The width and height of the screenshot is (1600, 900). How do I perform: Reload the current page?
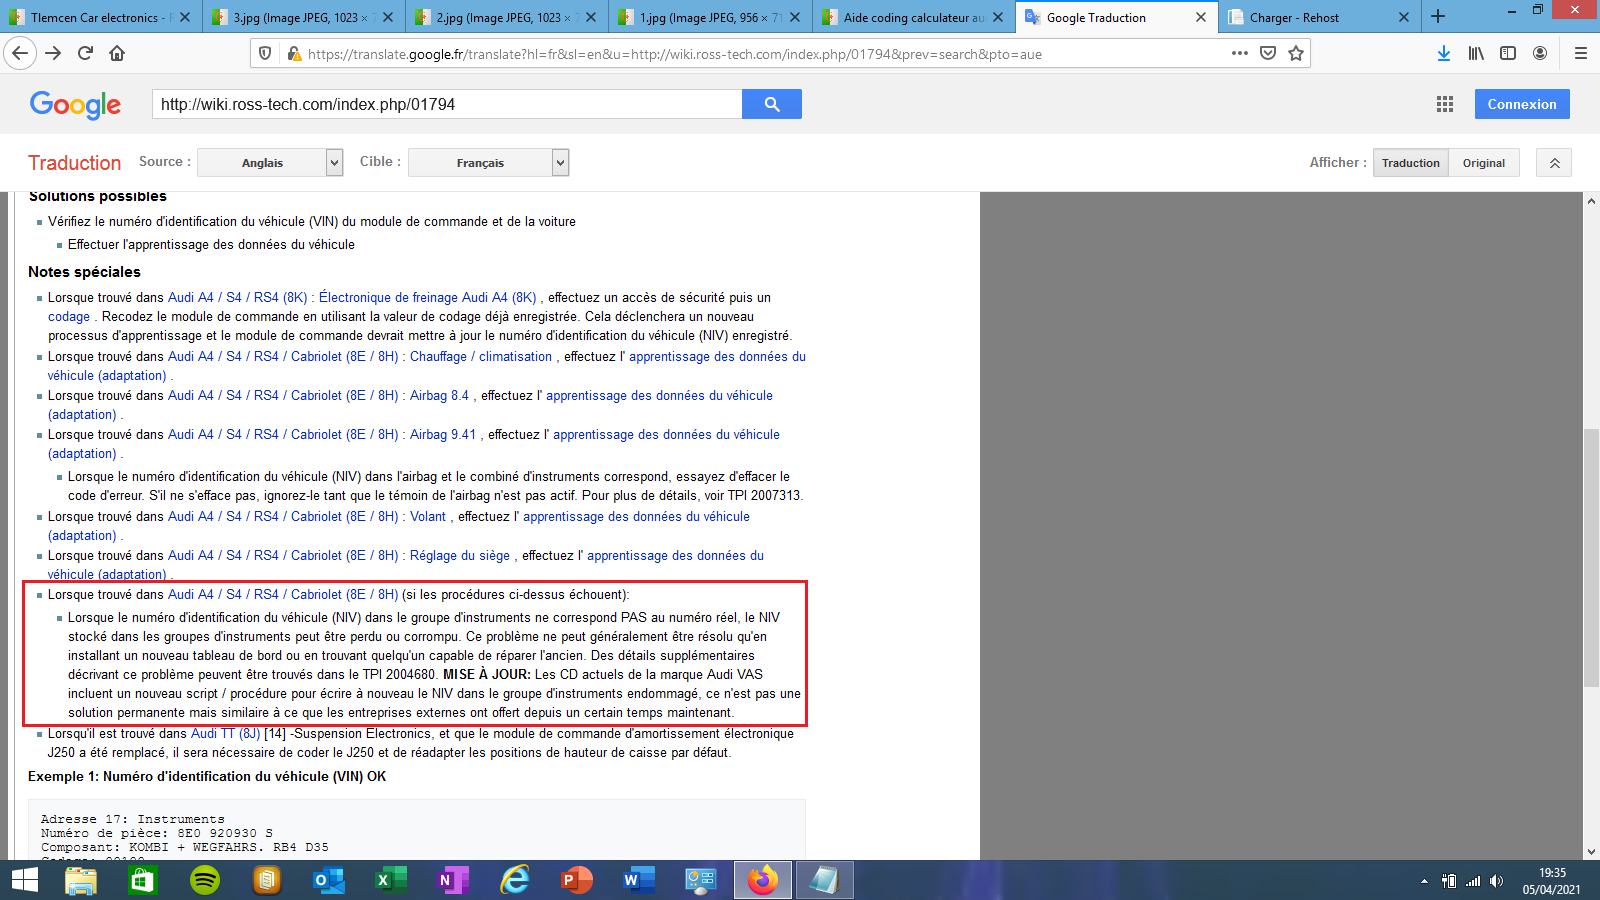coord(85,53)
